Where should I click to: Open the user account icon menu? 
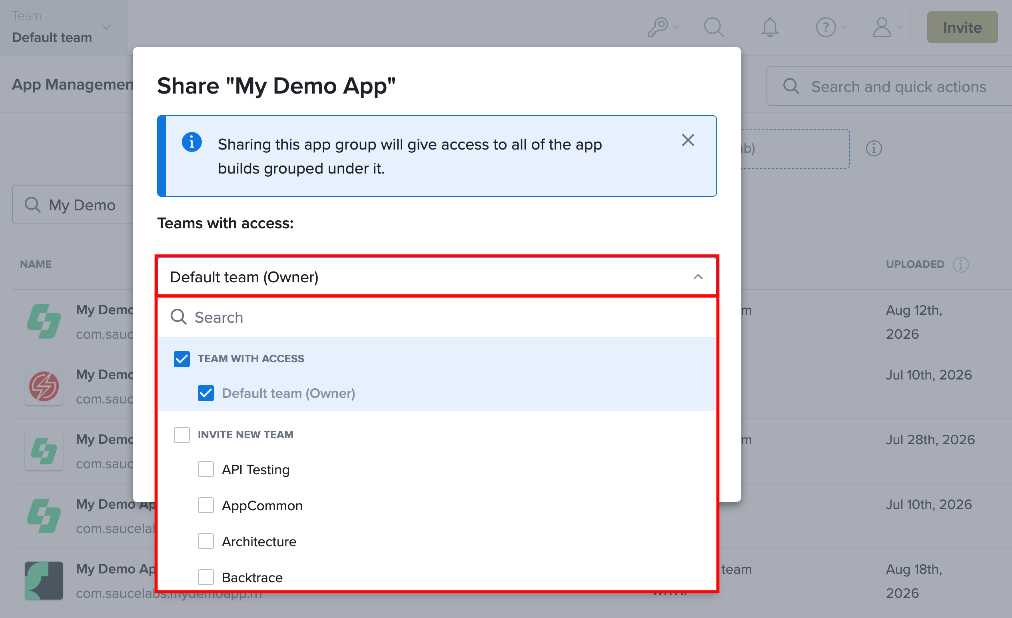[887, 27]
